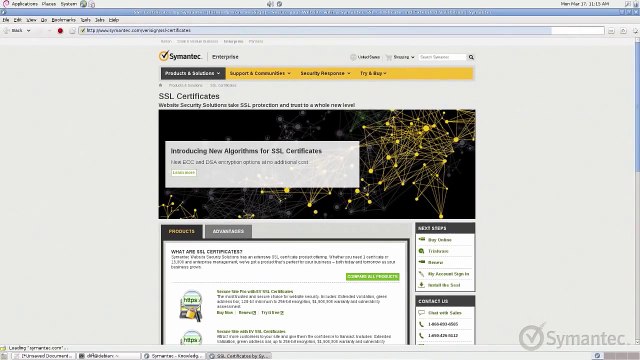Open the Back history dropdown arrow

pos(29,31)
